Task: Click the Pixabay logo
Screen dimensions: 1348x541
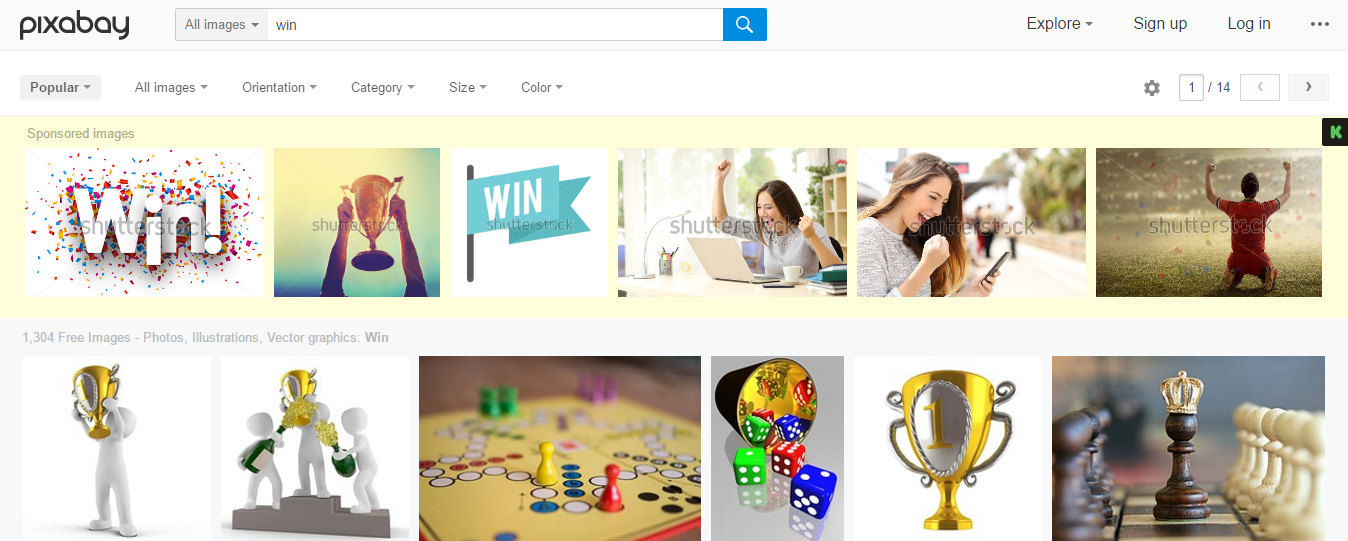Action: click(x=75, y=24)
